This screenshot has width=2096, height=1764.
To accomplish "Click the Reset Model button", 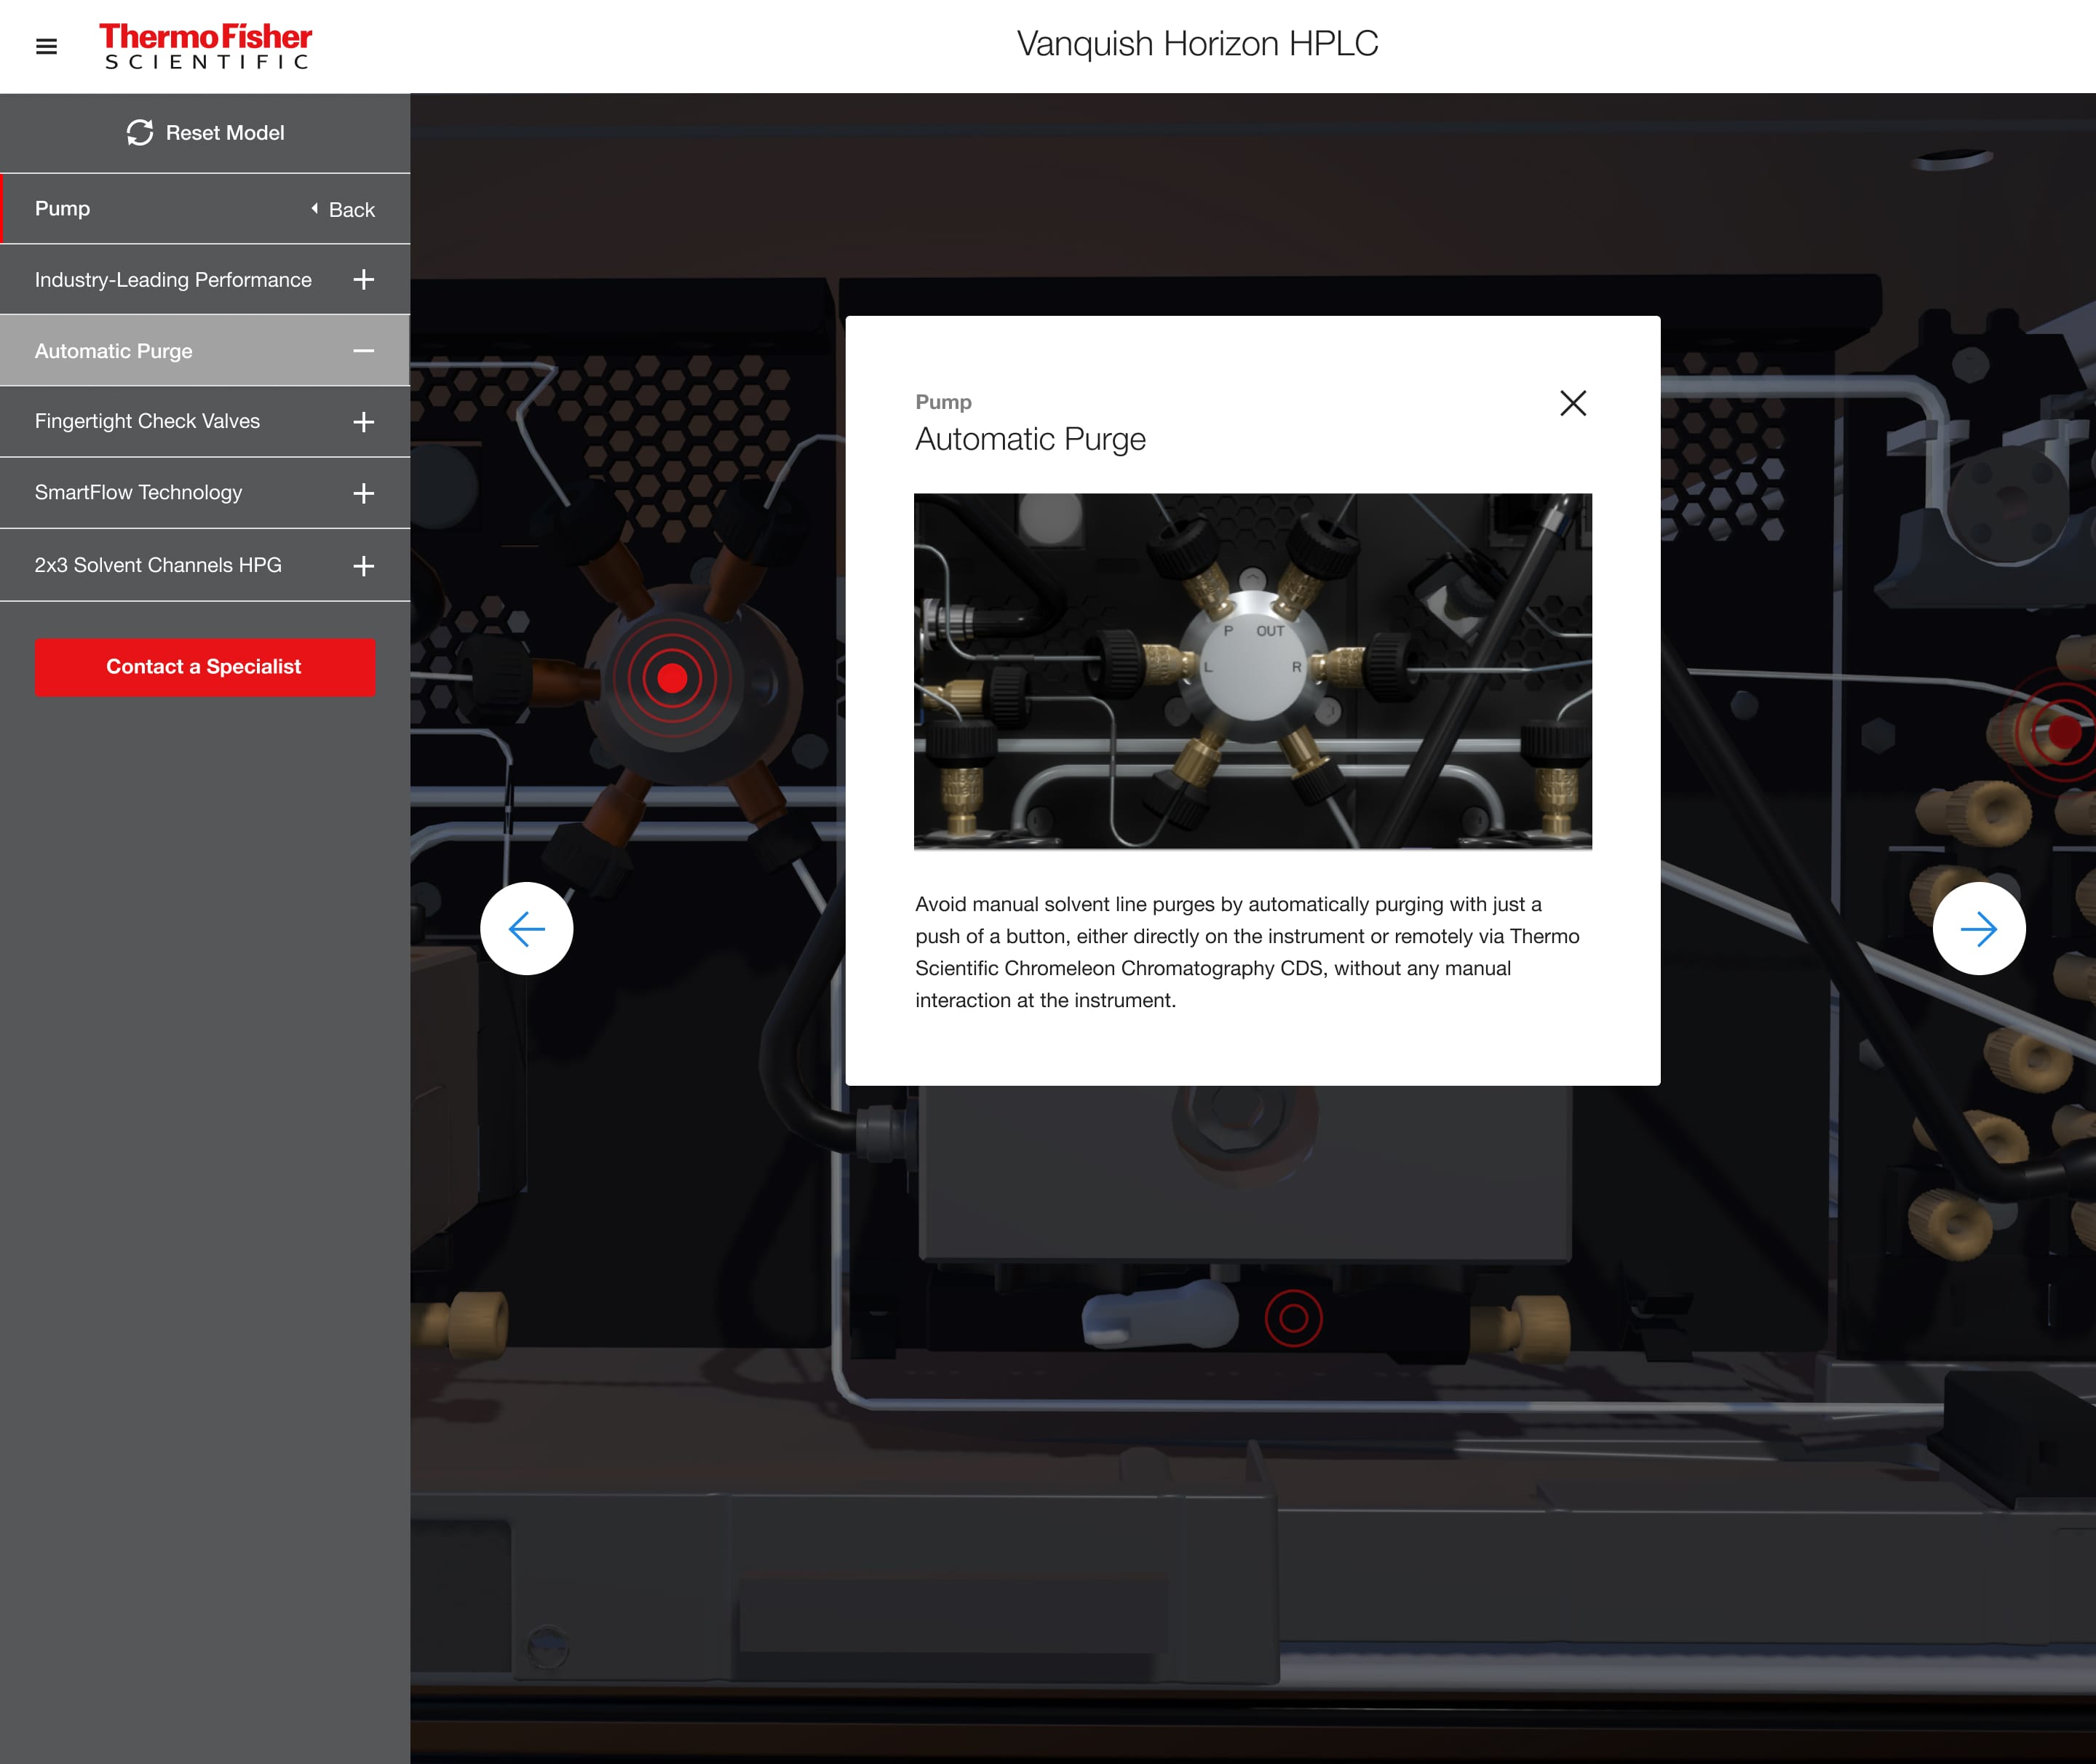I will click(x=203, y=131).
